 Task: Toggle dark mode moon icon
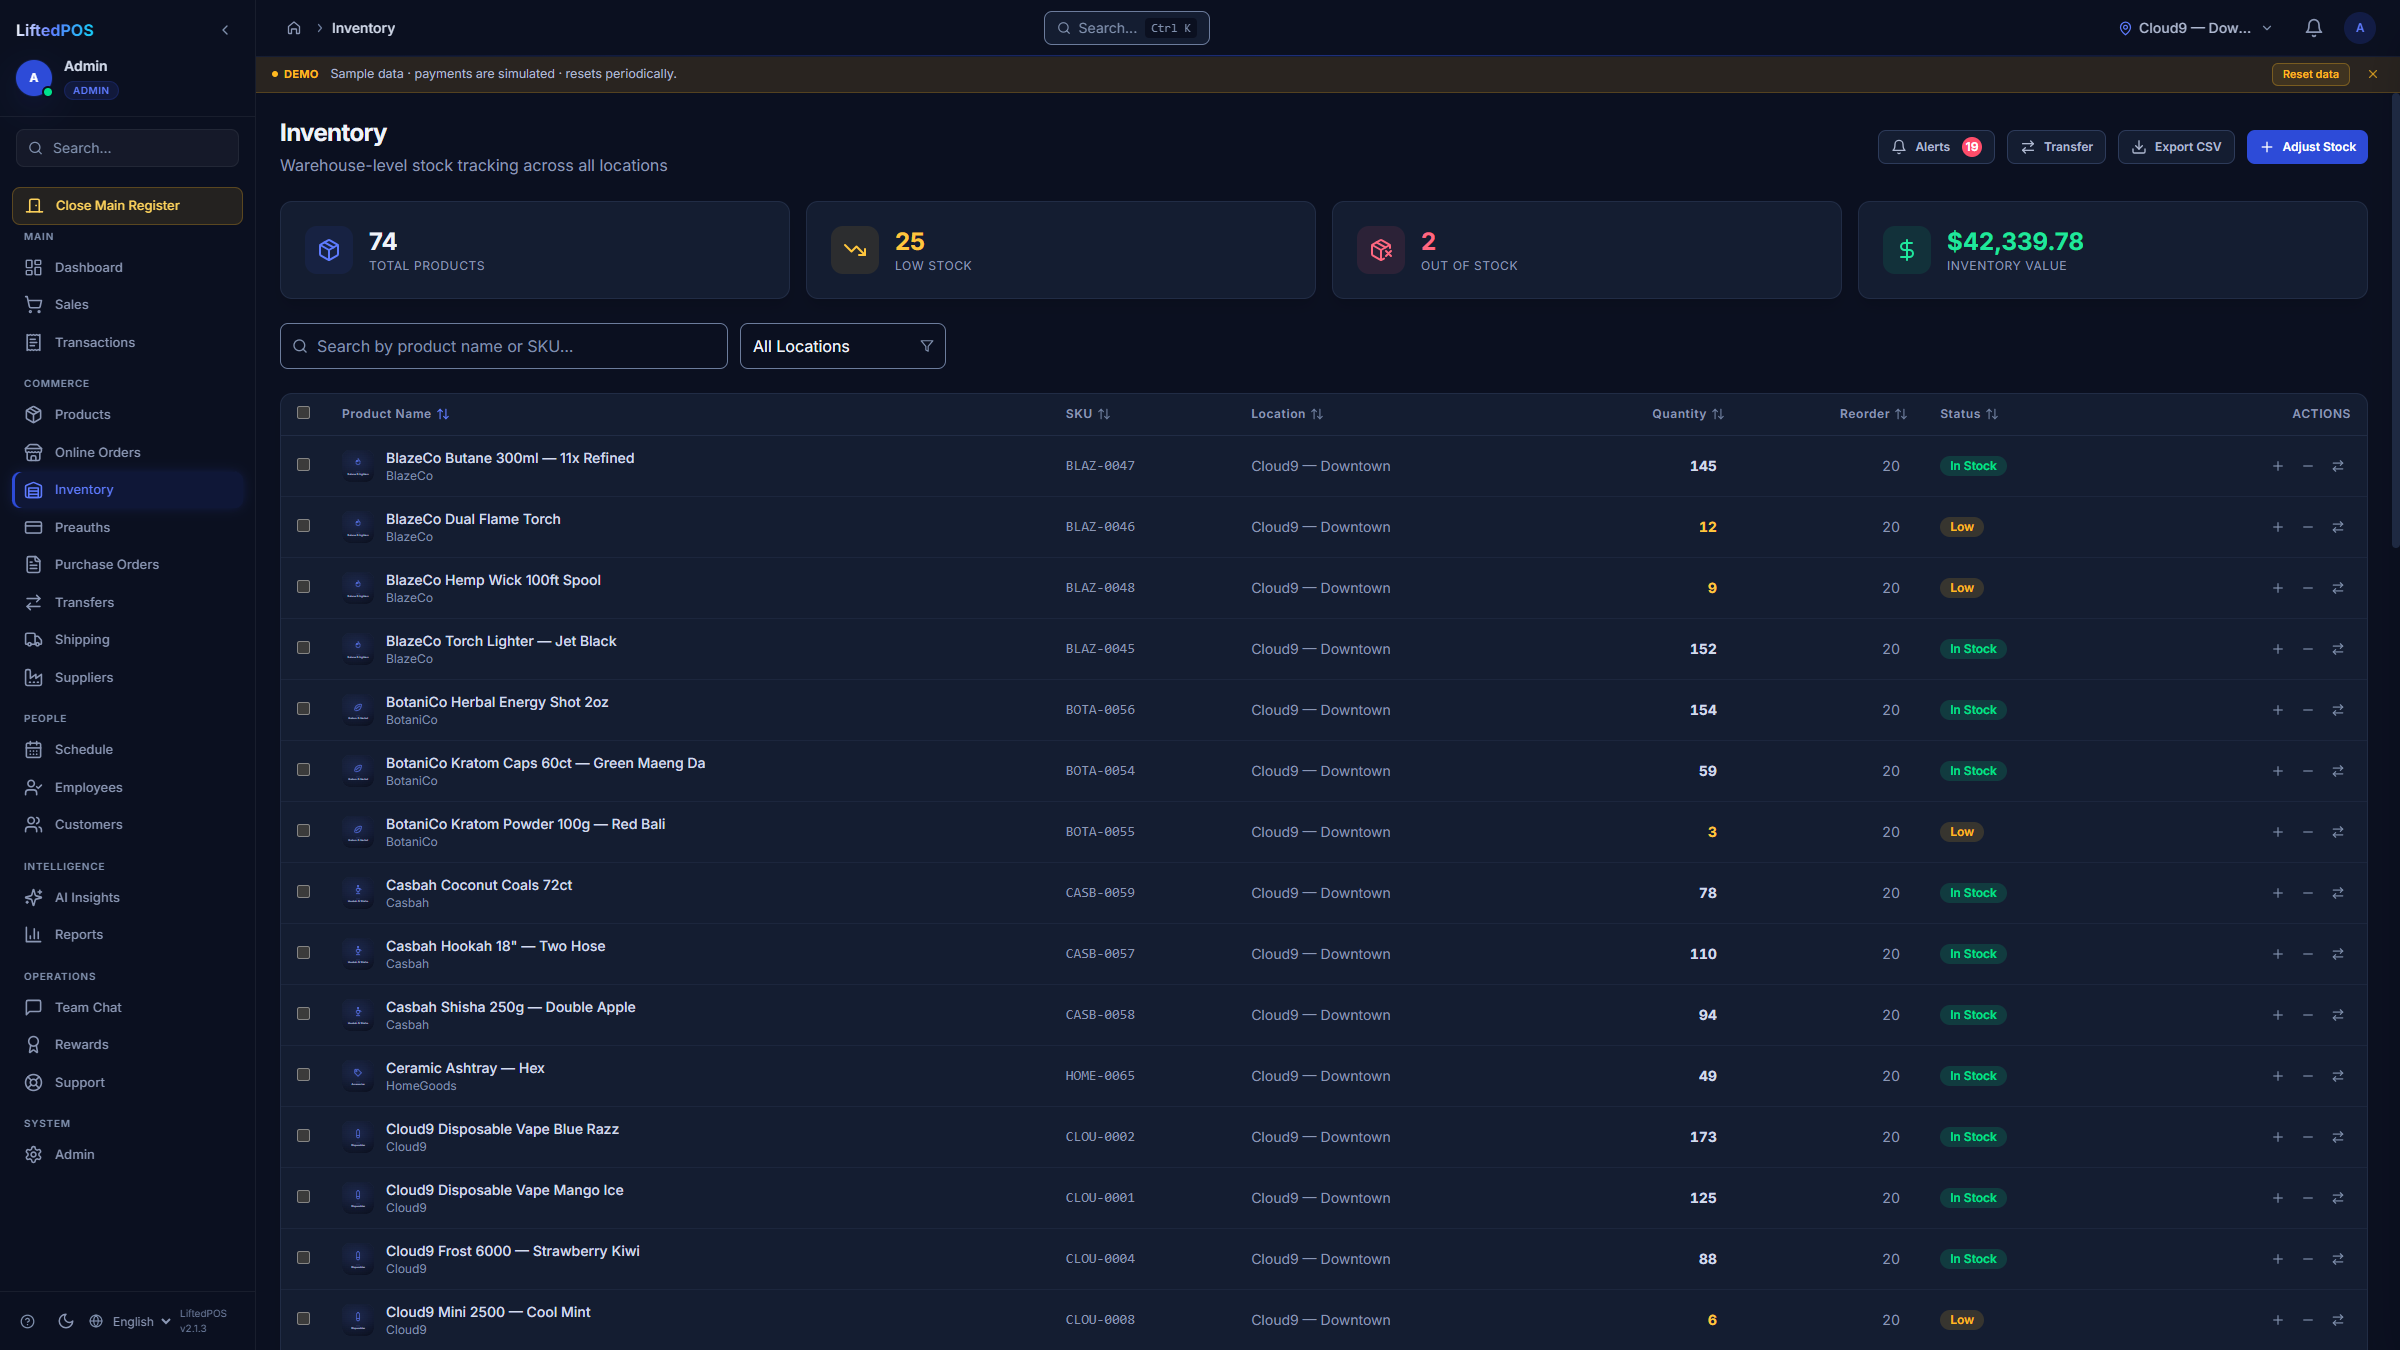pos(66,1321)
